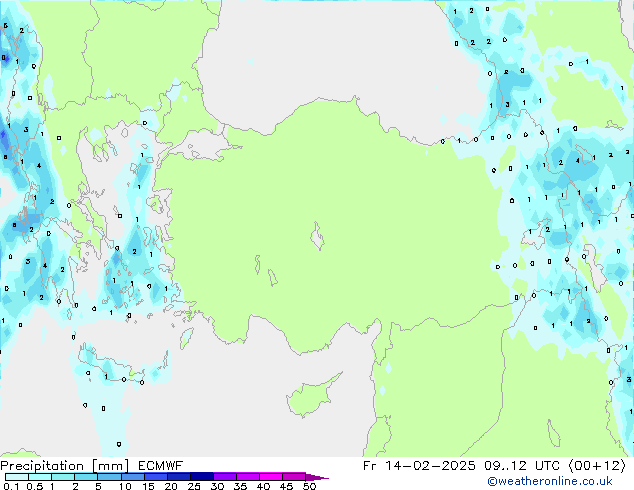The image size is (634, 490).
Task: Click the legend value '35'
Action: pos(240,486)
